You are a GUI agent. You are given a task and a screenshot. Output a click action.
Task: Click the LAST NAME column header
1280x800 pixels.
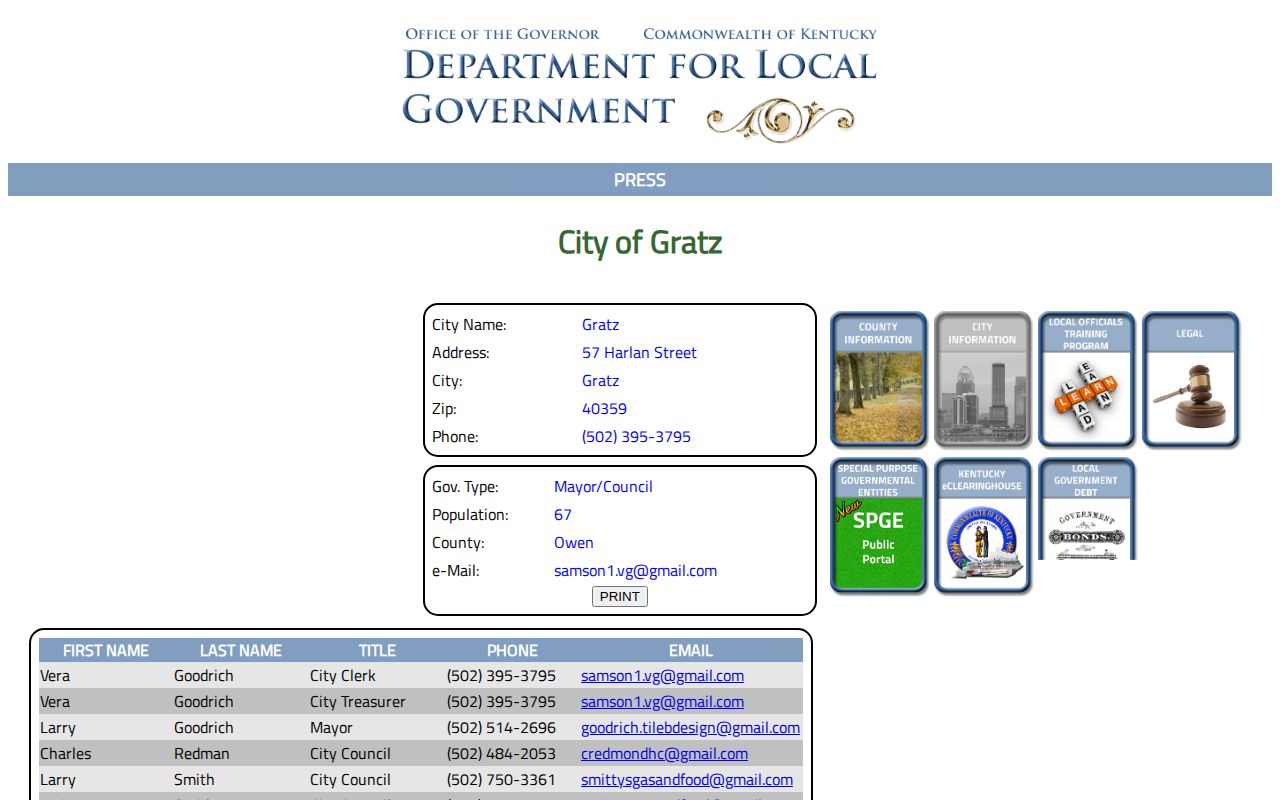pos(241,650)
